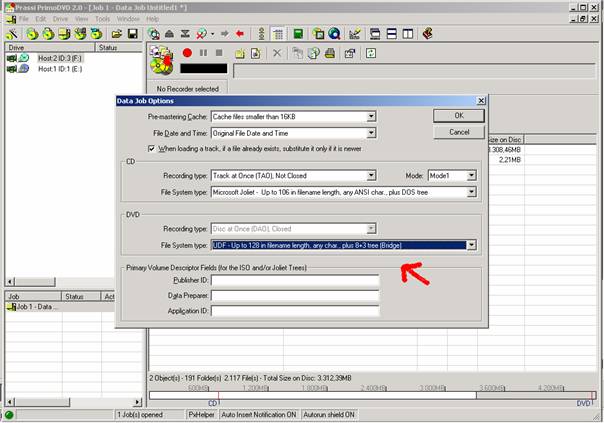Open the Pre-mastering Cache dropdown
This screenshot has width=604, height=423.
pos(370,117)
